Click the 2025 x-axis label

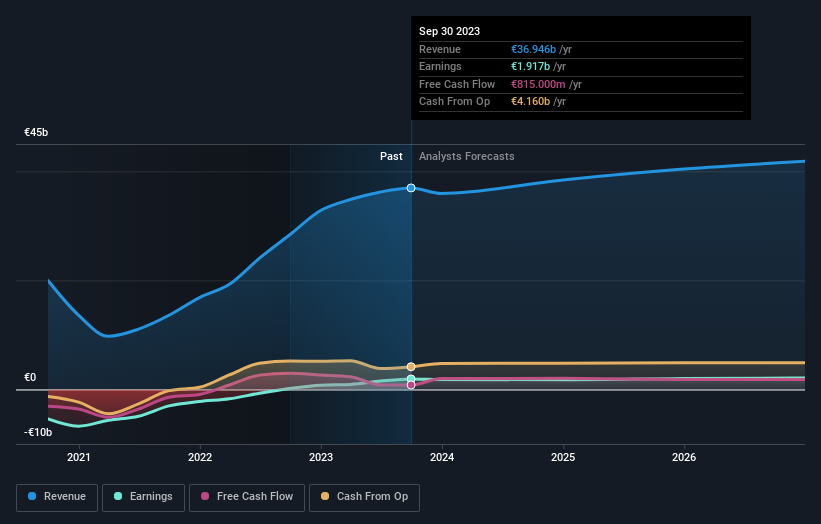click(x=563, y=458)
